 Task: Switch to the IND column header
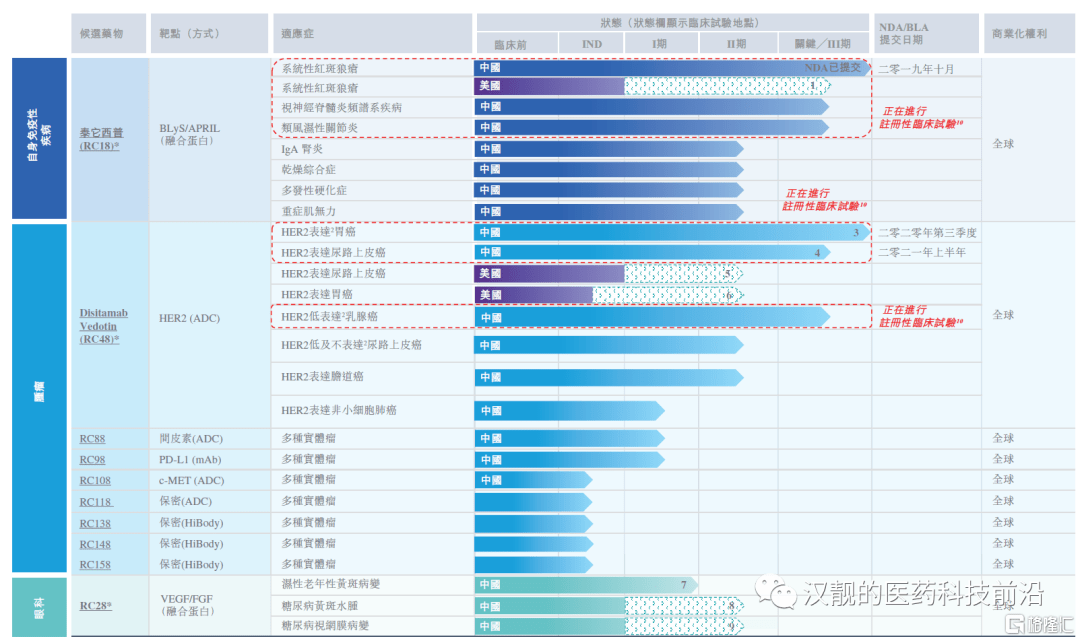tap(590, 43)
